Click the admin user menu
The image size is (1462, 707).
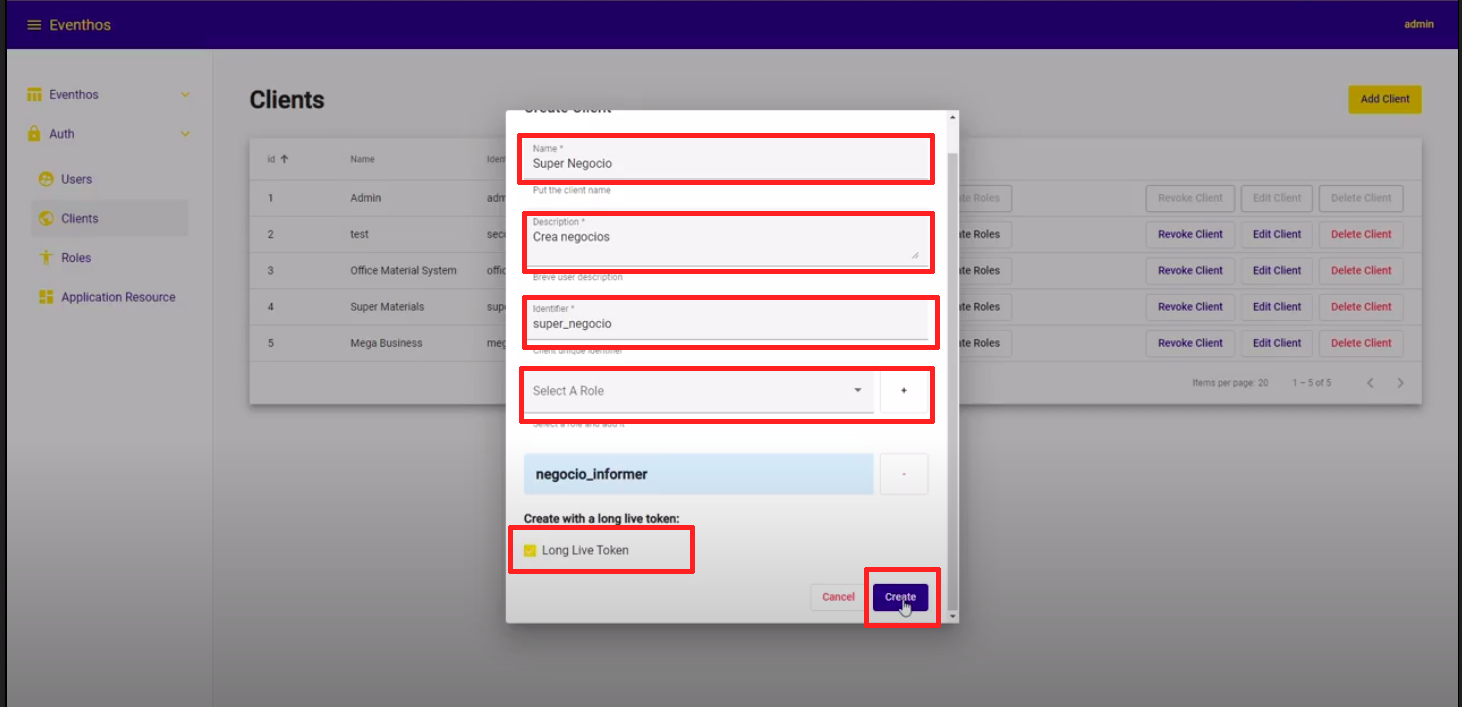tap(1418, 25)
